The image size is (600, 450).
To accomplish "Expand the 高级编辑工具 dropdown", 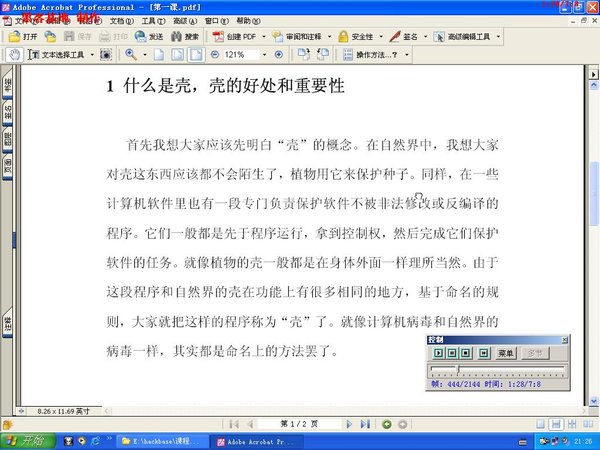I will tap(497, 37).
